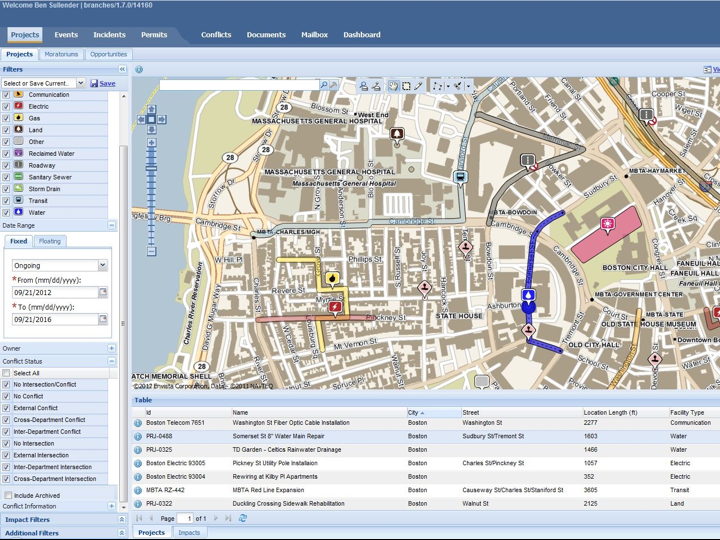Viewport: 720px width, 540px height.
Task: Pan the map east arrow
Action: (162, 119)
